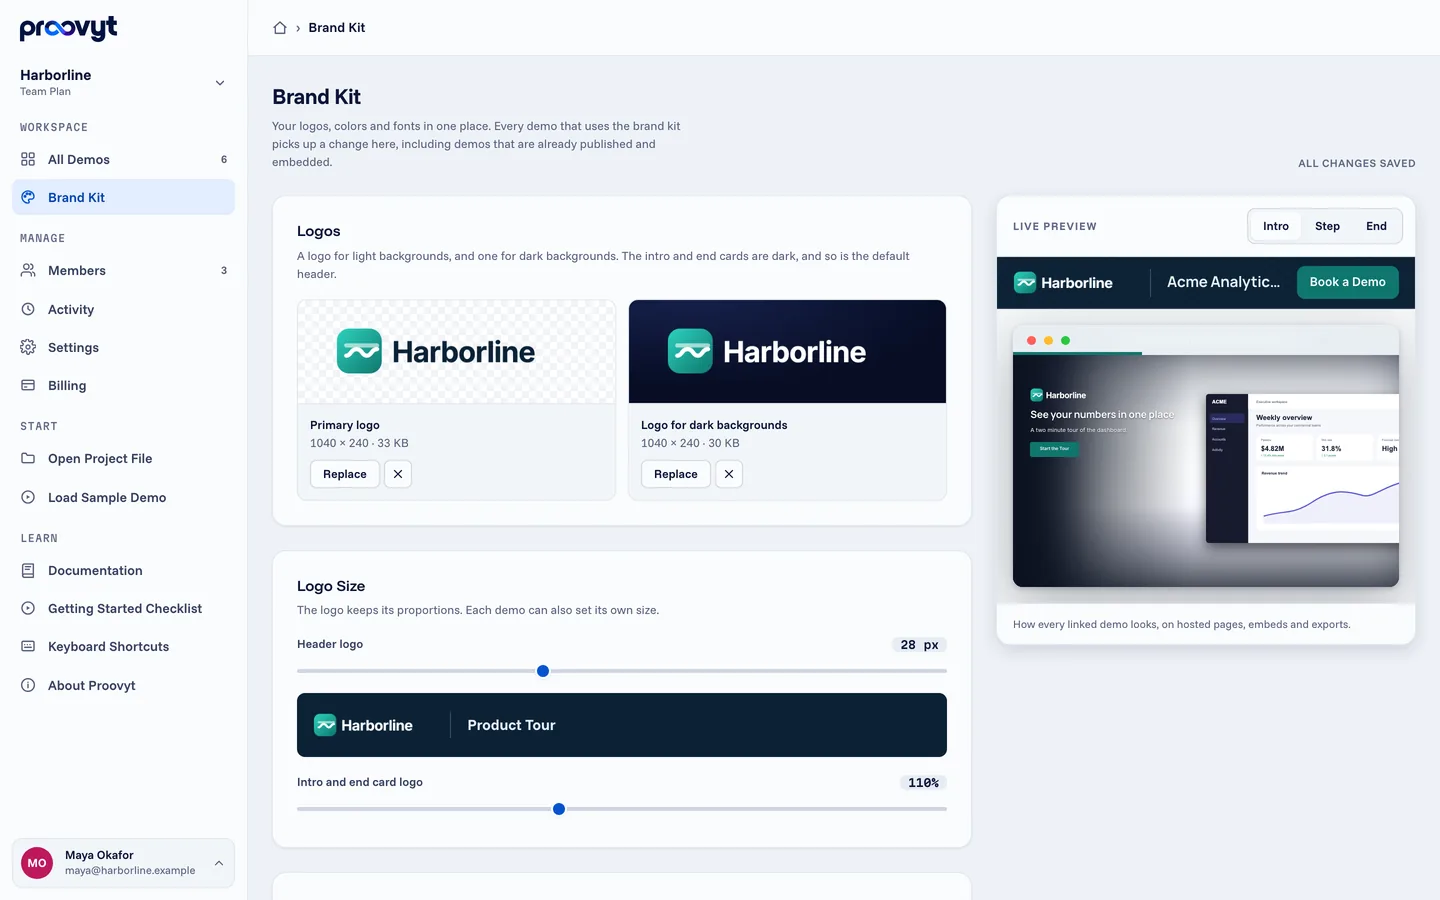Click the "Weekly overview" text in preview
The image size is (1440, 900).
click(x=1284, y=418)
